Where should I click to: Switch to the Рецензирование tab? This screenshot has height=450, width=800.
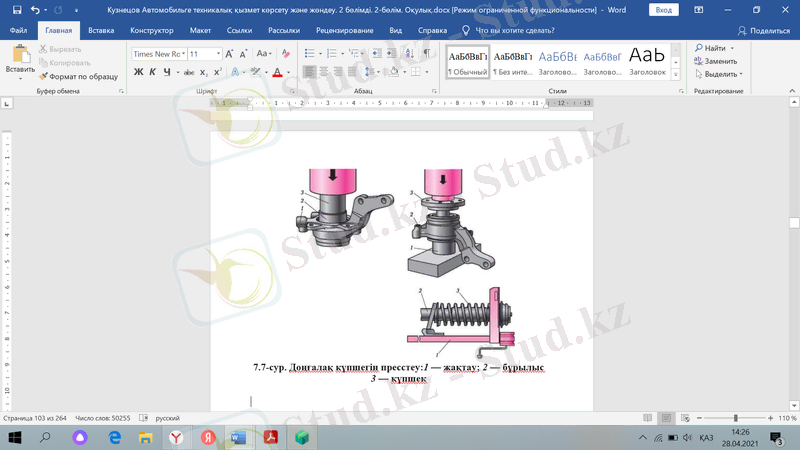click(344, 31)
